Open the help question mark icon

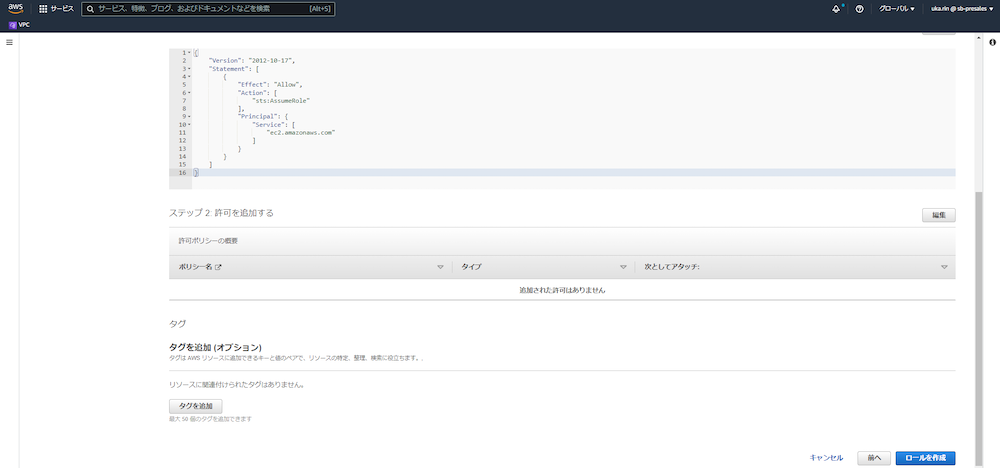(x=859, y=8)
